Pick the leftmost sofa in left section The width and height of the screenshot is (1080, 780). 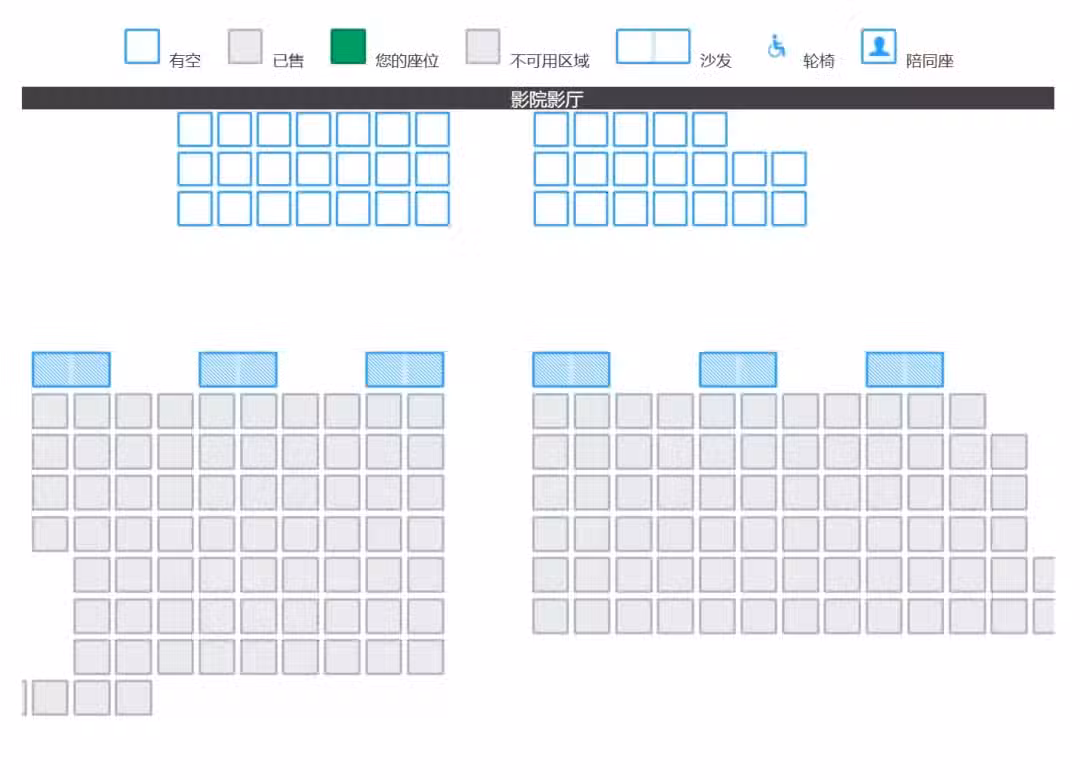pyautogui.click(x=71, y=370)
